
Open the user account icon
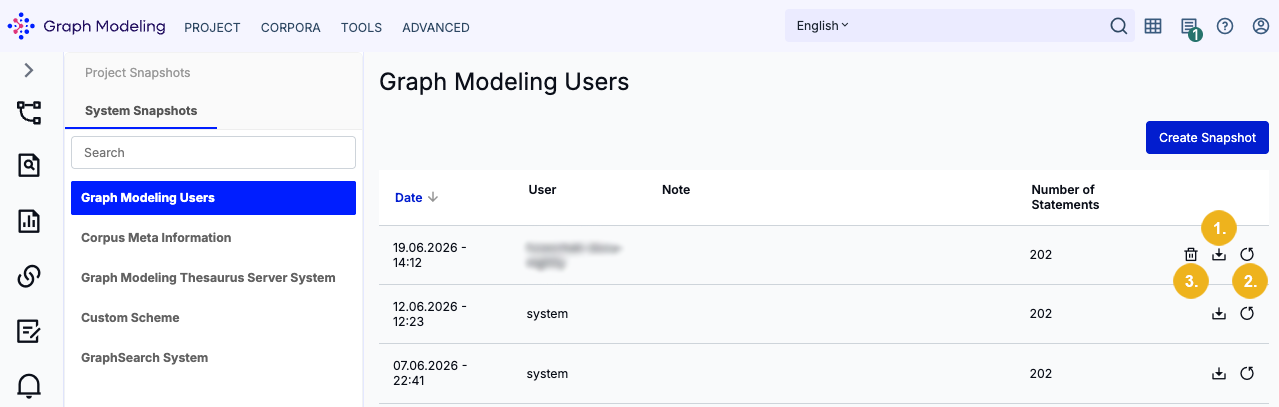pos(1261,26)
